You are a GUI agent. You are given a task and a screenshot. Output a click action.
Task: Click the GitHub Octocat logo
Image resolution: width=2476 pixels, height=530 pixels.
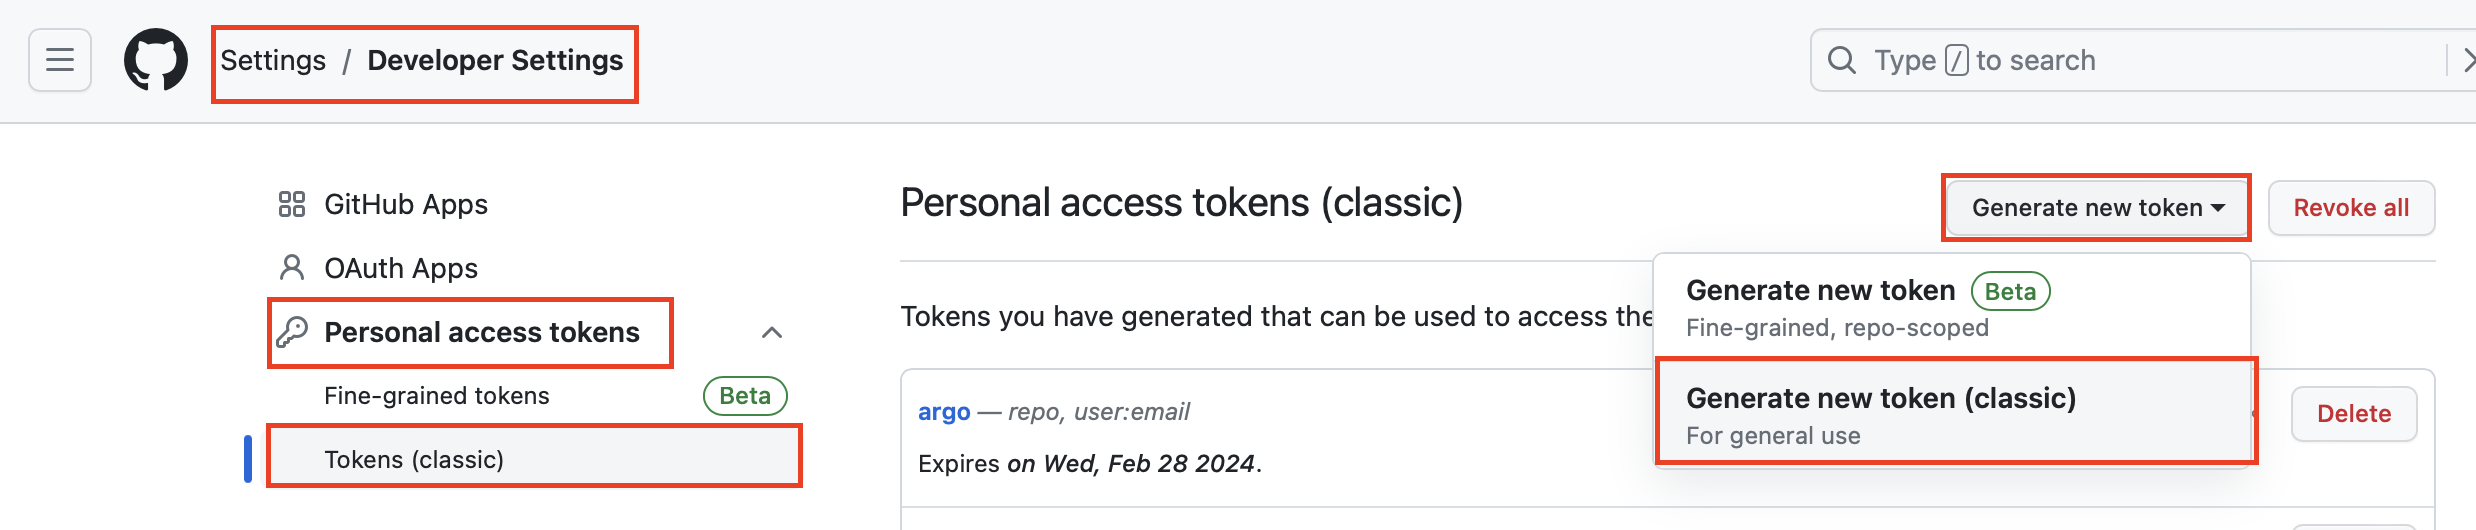(x=156, y=60)
